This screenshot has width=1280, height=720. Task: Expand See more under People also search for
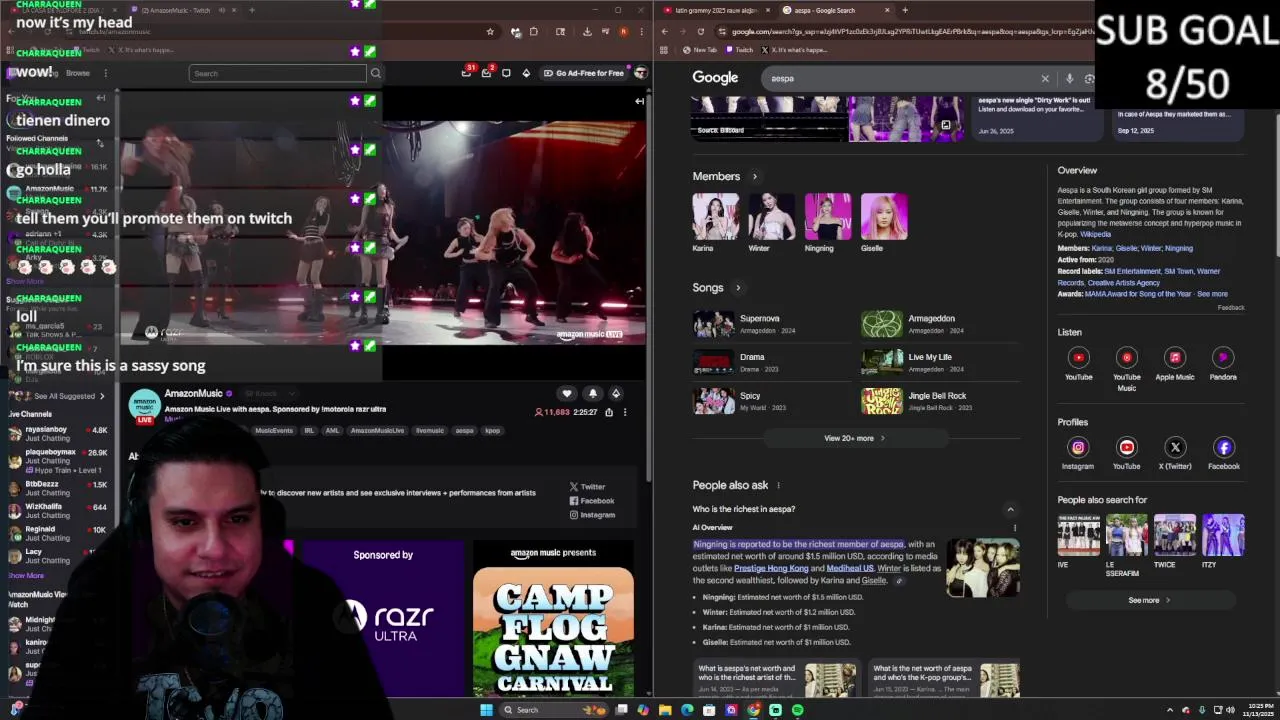[1149, 600]
